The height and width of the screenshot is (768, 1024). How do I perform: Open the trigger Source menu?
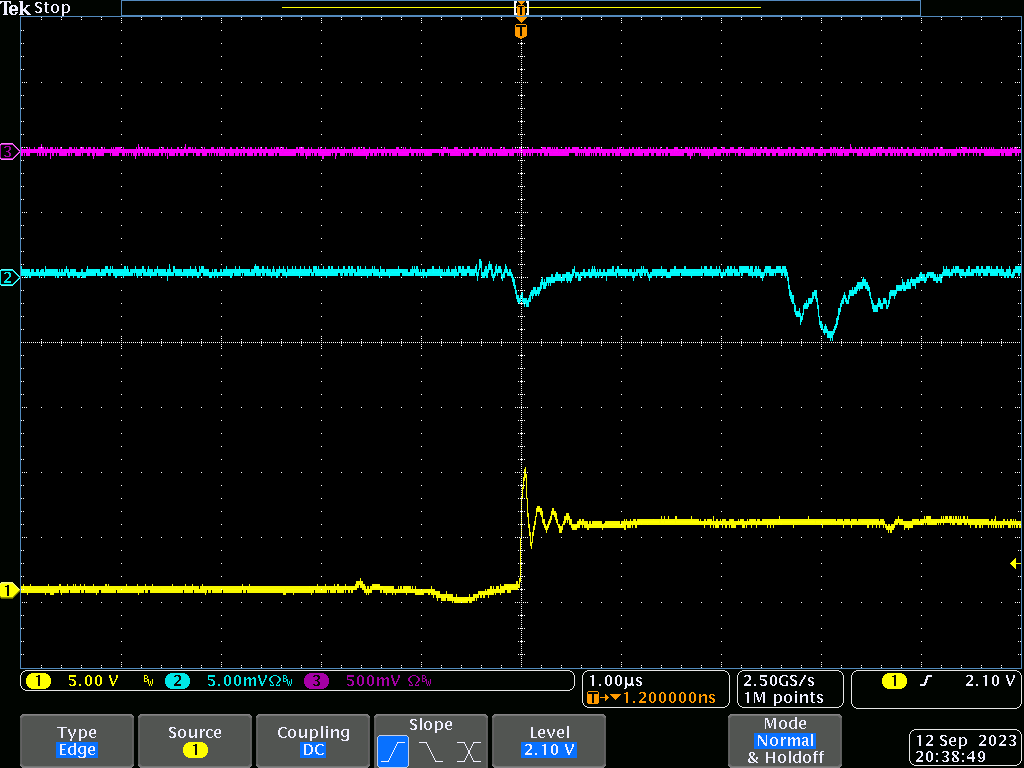click(x=195, y=741)
